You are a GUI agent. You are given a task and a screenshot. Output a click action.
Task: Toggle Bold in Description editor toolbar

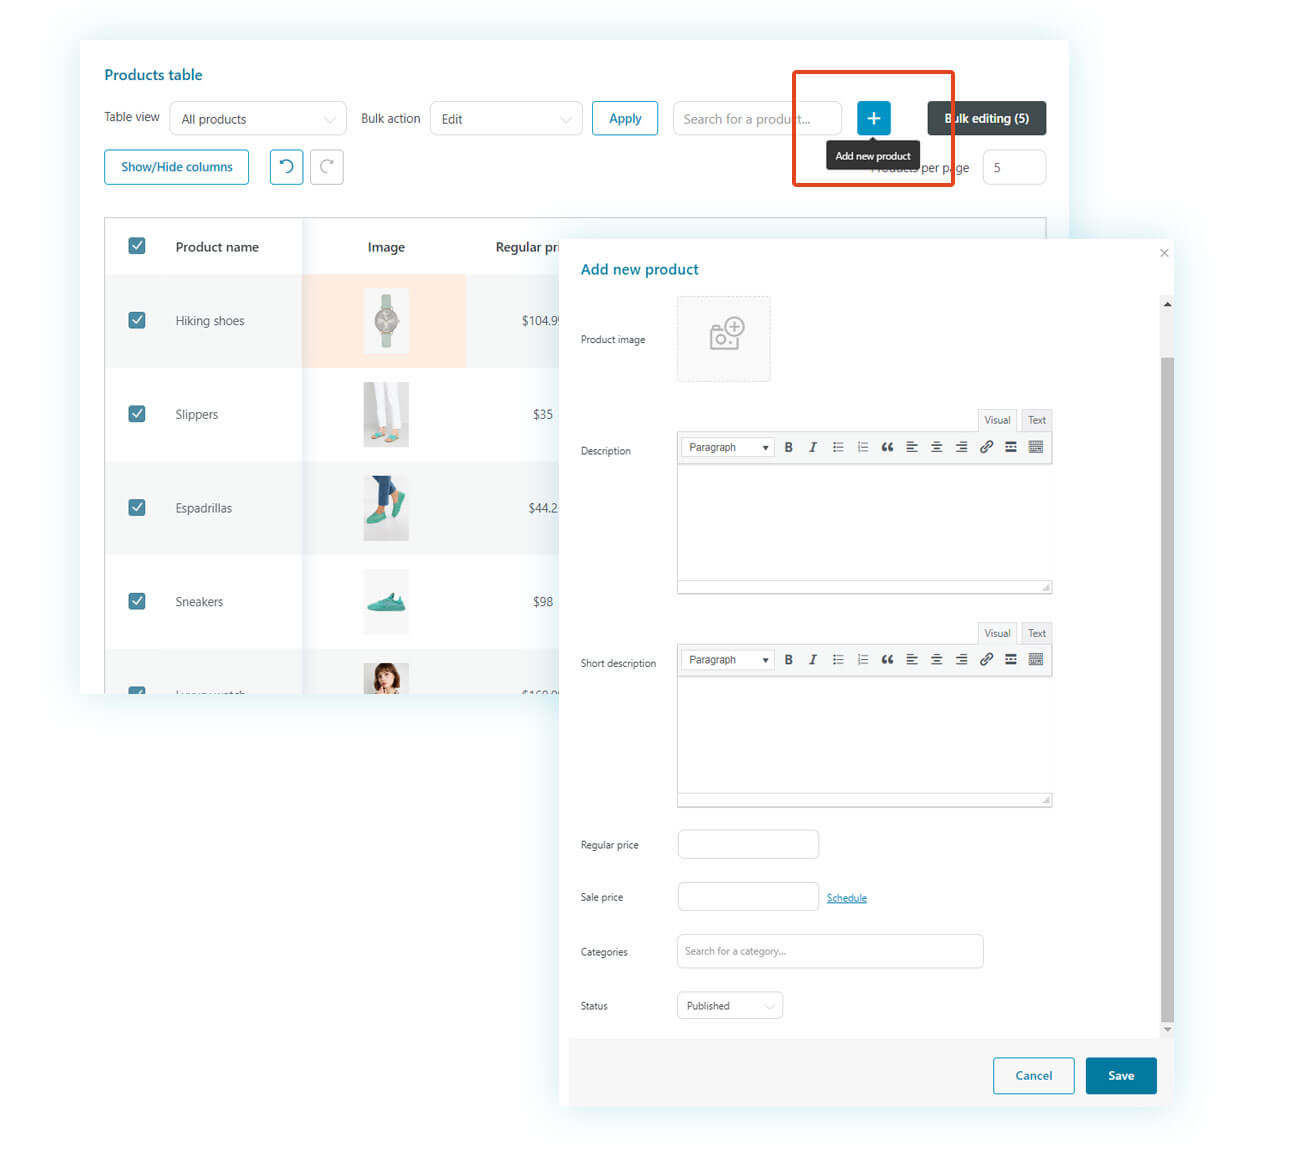[x=788, y=447]
